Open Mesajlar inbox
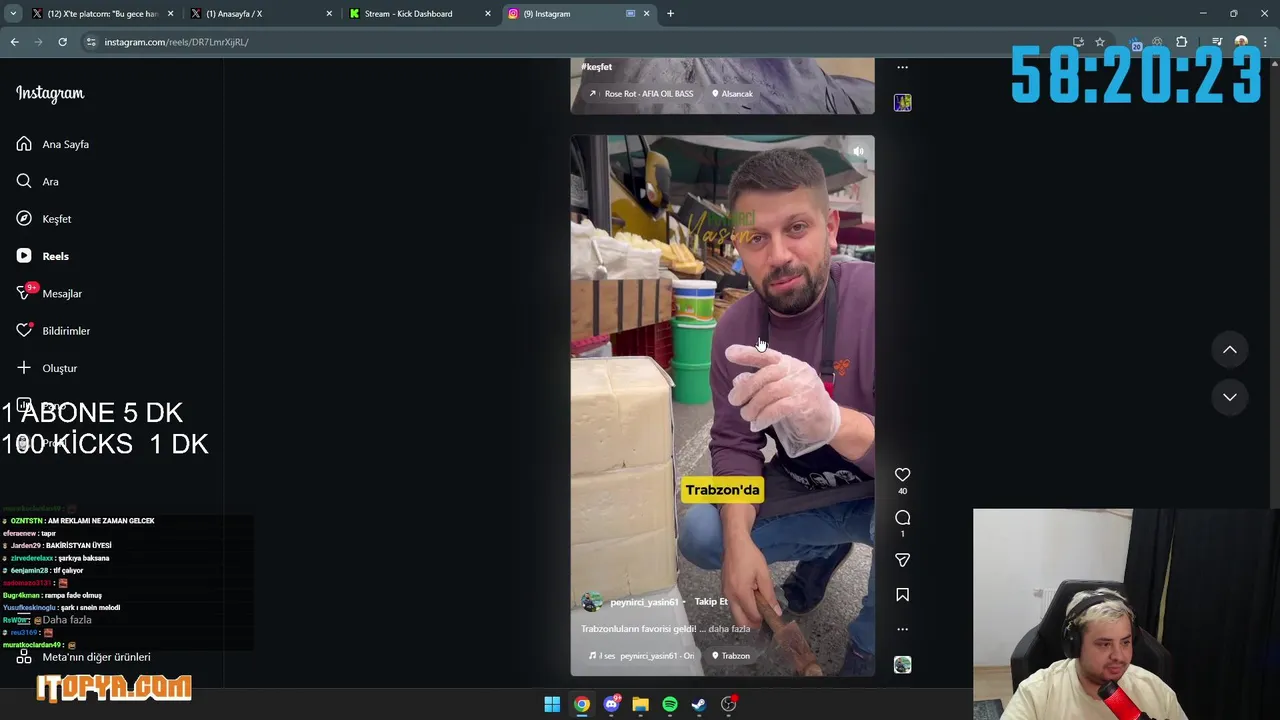The width and height of the screenshot is (1280, 720). (x=49, y=293)
